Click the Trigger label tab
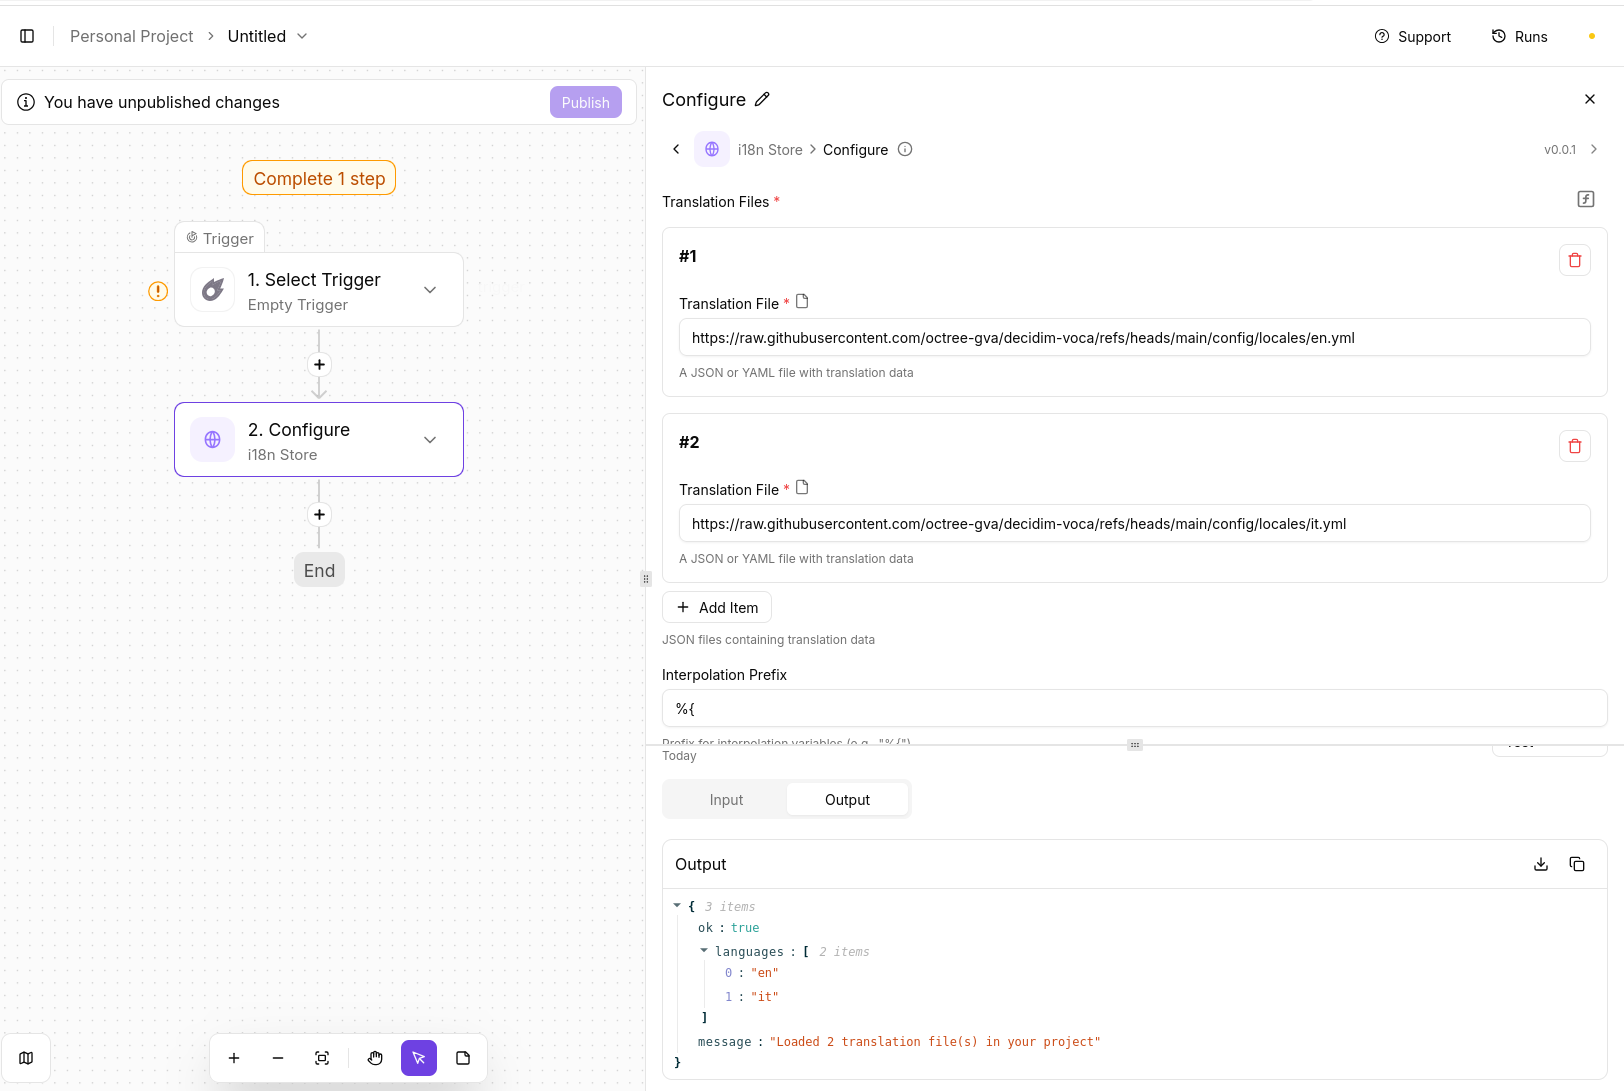The image size is (1624, 1091). (220, 238)
